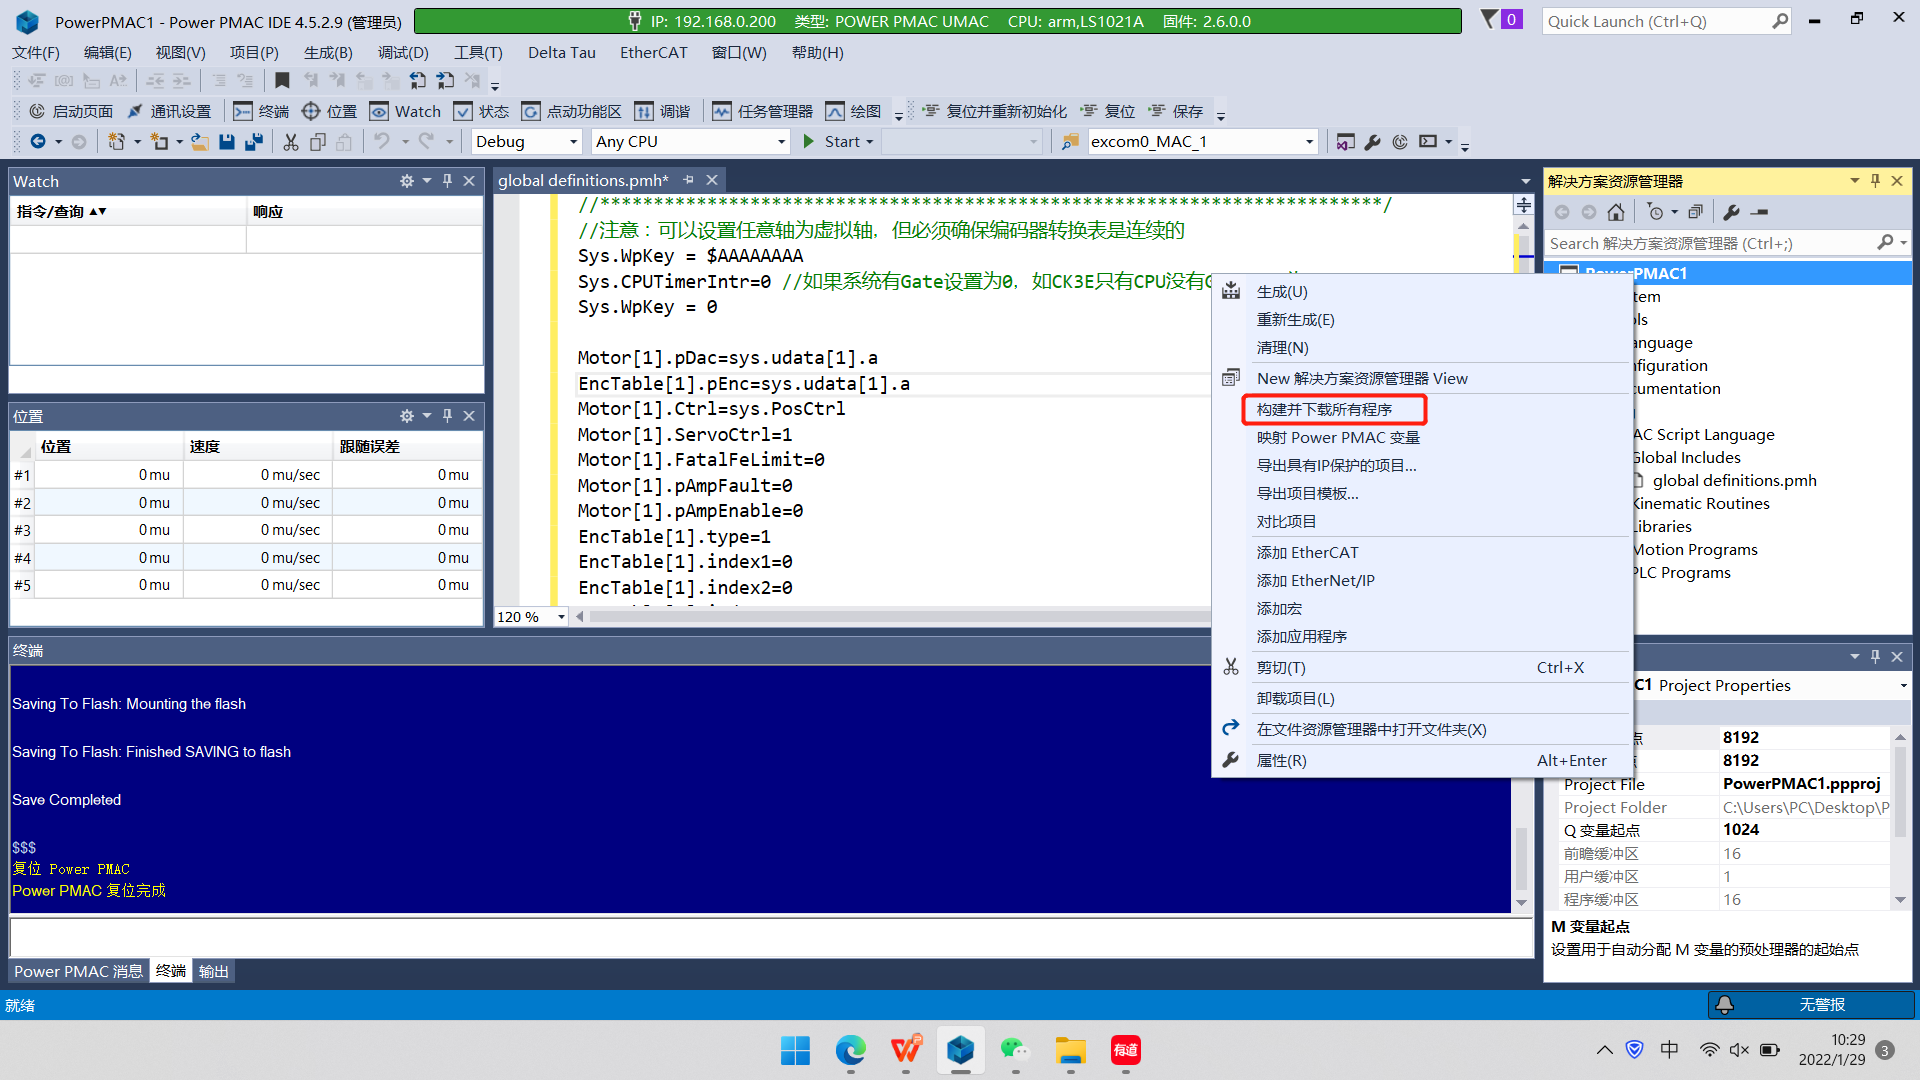Open the Debug configuration dropdown
The width and height of the screenshot is (1920, 1080).
click(x=526, y=142)
